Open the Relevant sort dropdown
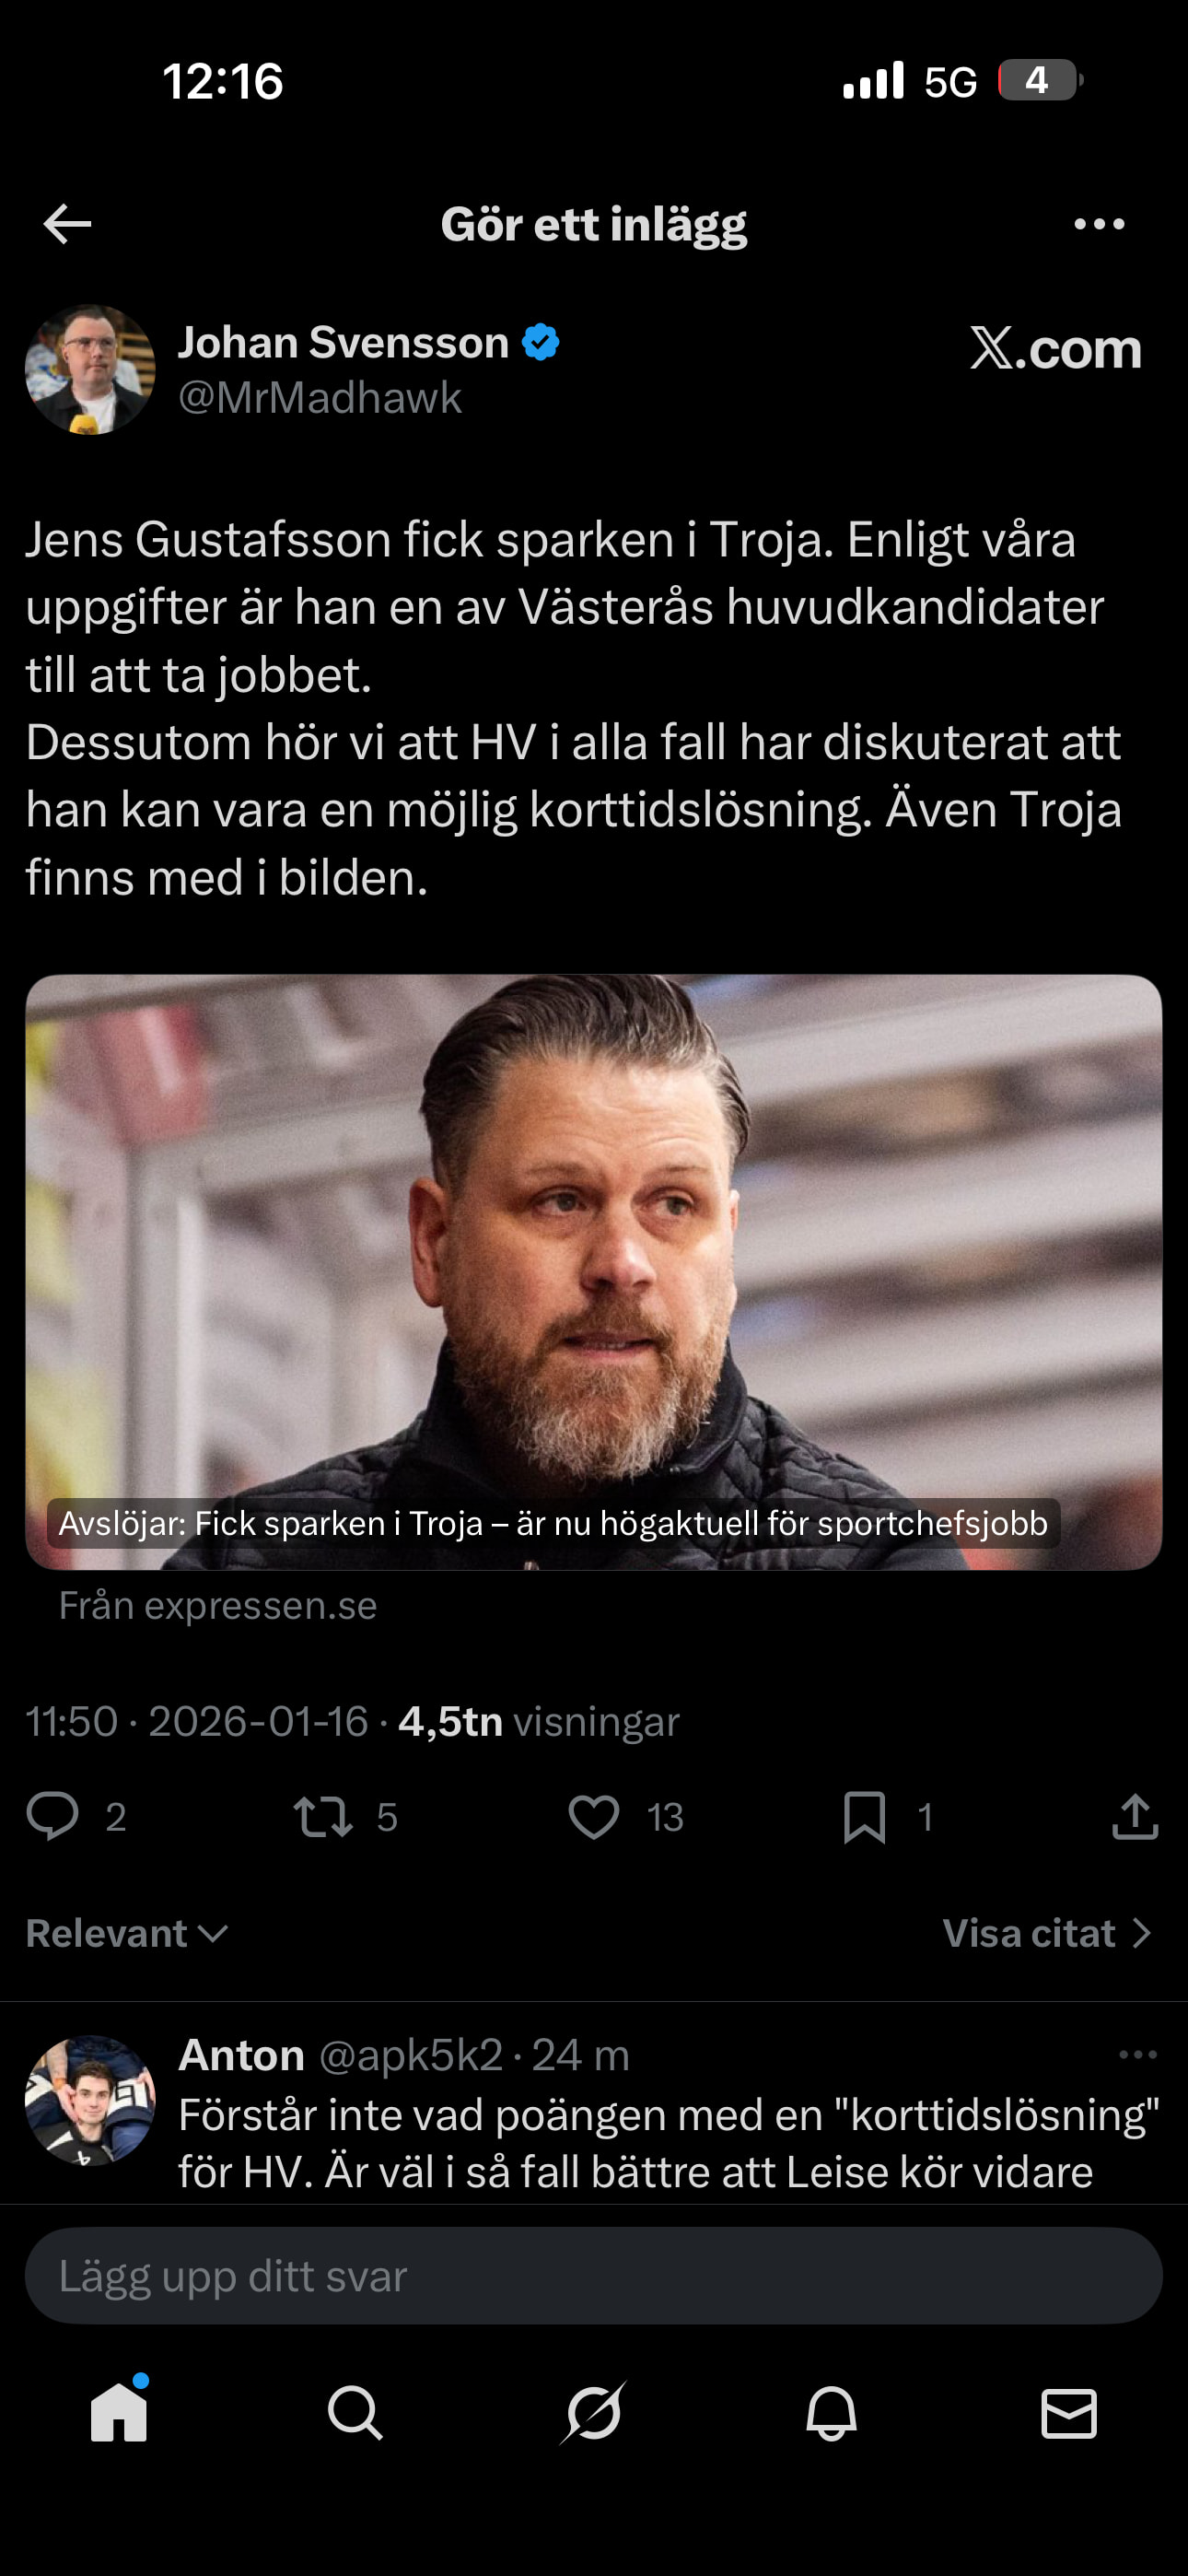The width and height of the screenshot is (1188, 2576). (x=127, y=1933)
